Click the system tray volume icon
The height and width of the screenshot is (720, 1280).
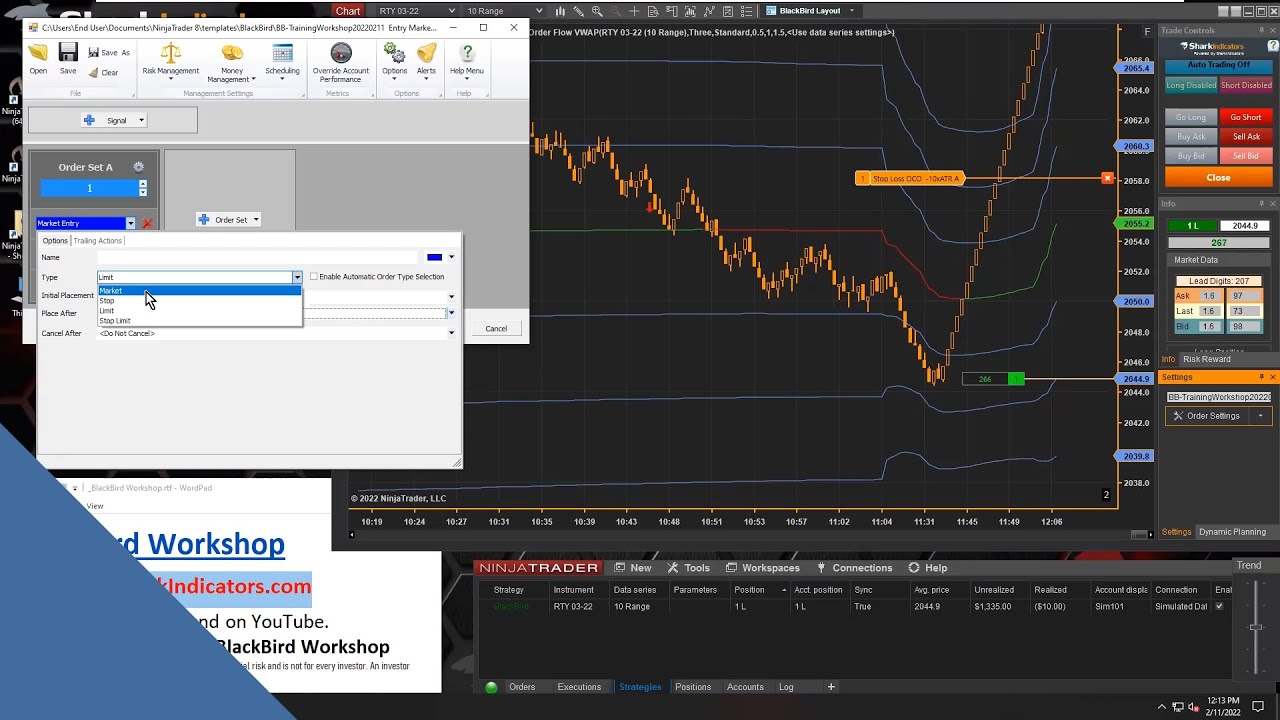click(1193, 706)
